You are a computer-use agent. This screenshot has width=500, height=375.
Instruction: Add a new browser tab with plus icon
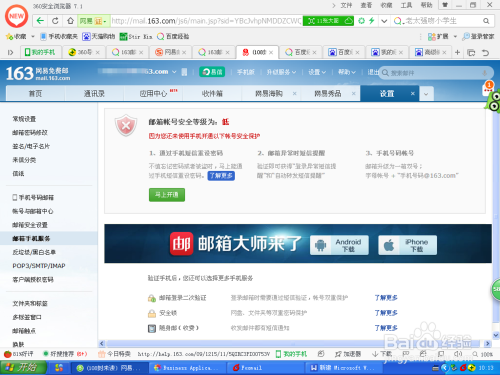457,52
